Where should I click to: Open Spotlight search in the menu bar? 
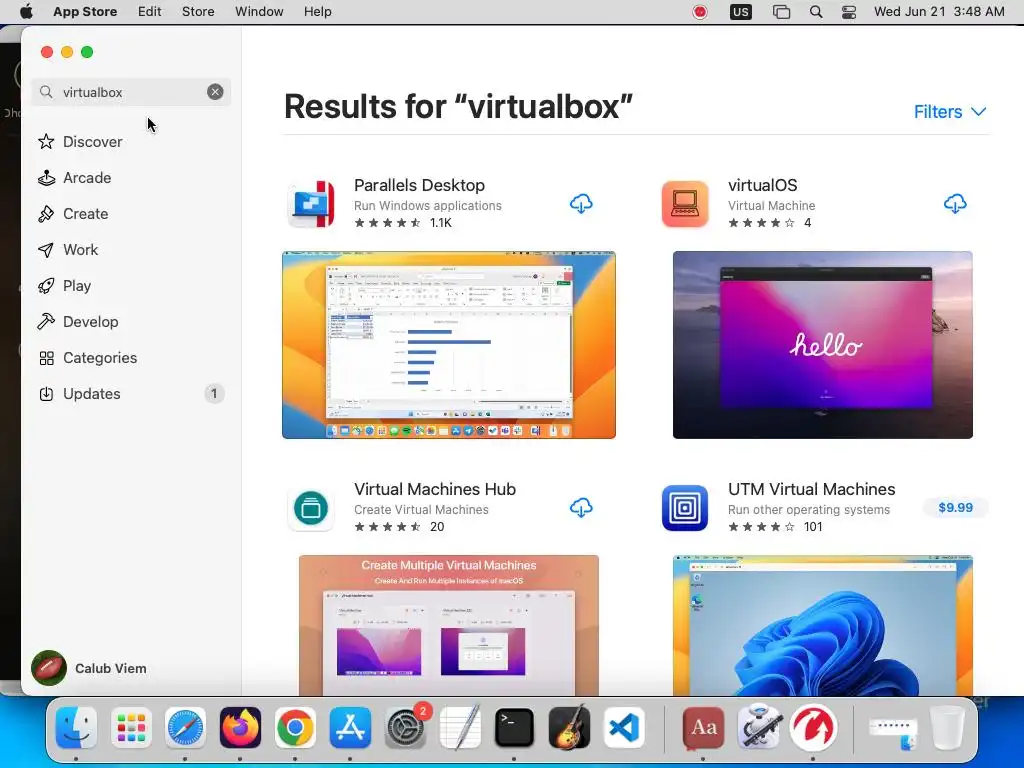click(816, 12)
